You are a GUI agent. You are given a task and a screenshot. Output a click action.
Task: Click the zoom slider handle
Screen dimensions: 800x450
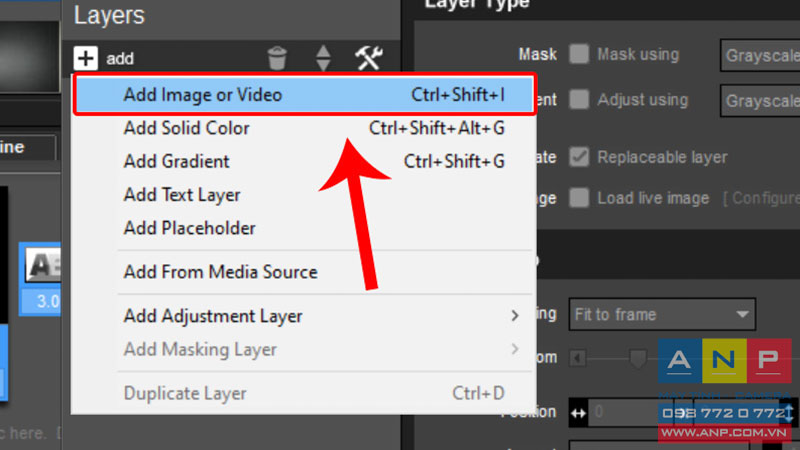(638, 358)
